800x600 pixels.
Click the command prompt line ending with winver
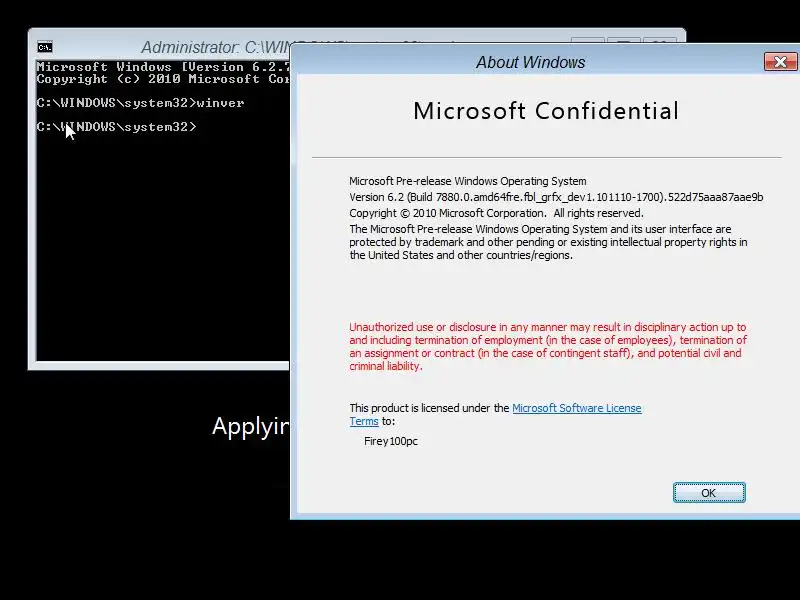(140, 103)
